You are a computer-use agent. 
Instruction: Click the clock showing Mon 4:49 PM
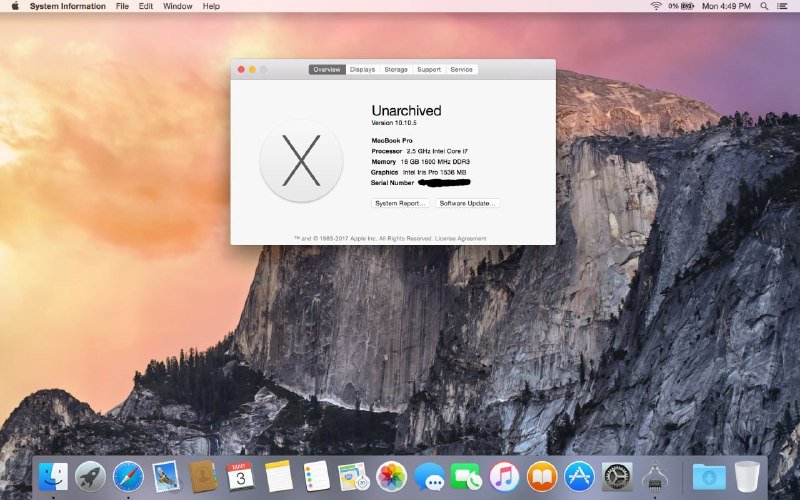click(726, 6)
